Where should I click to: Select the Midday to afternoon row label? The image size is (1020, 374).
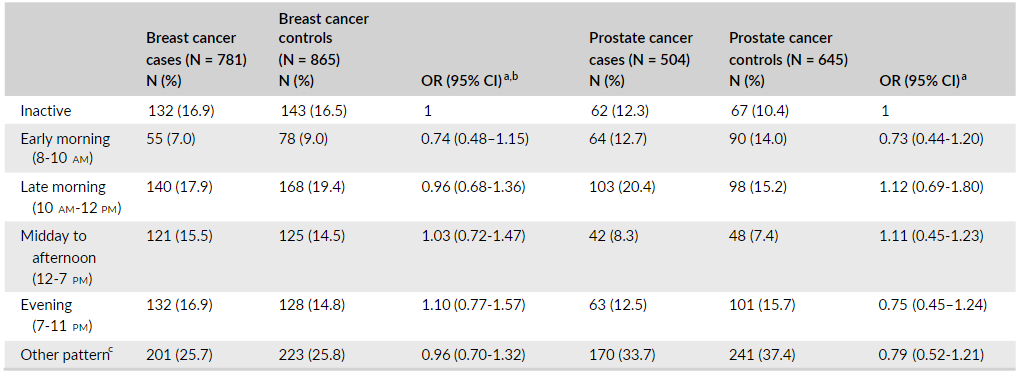[x=59, y=258]
